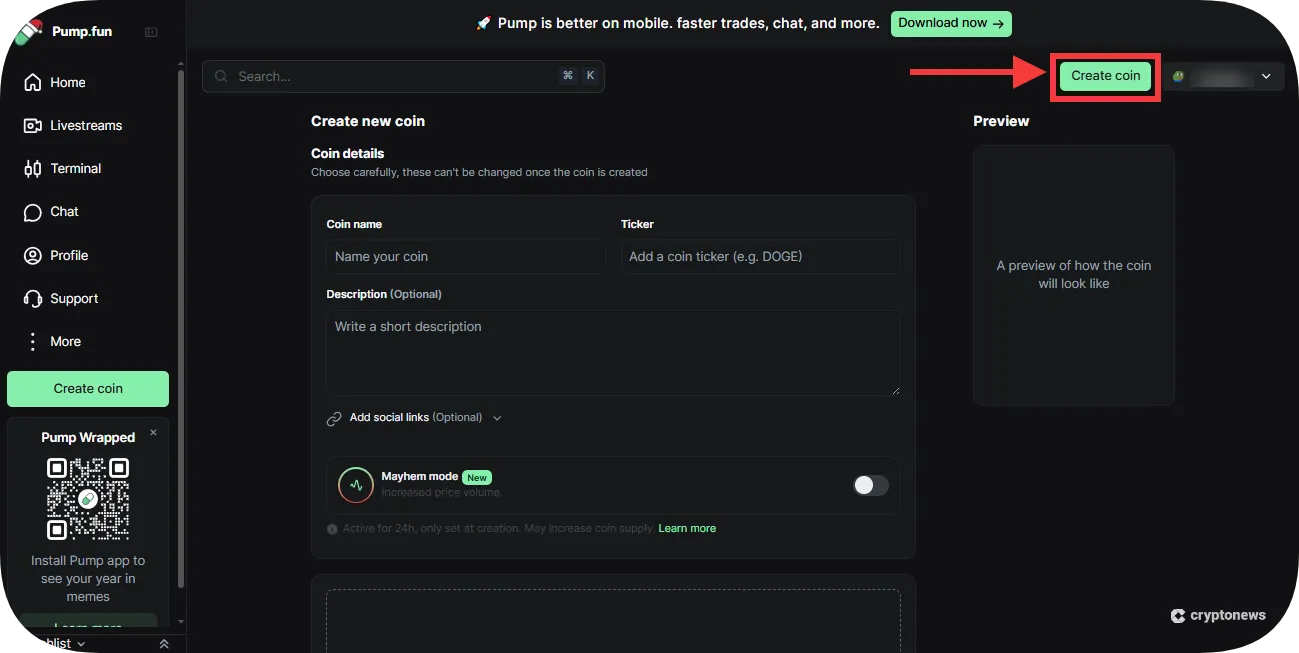This screenshot has width=1299, height=653.
Task: Click the Pump.fun pill logo
Action: pos(29,31)
